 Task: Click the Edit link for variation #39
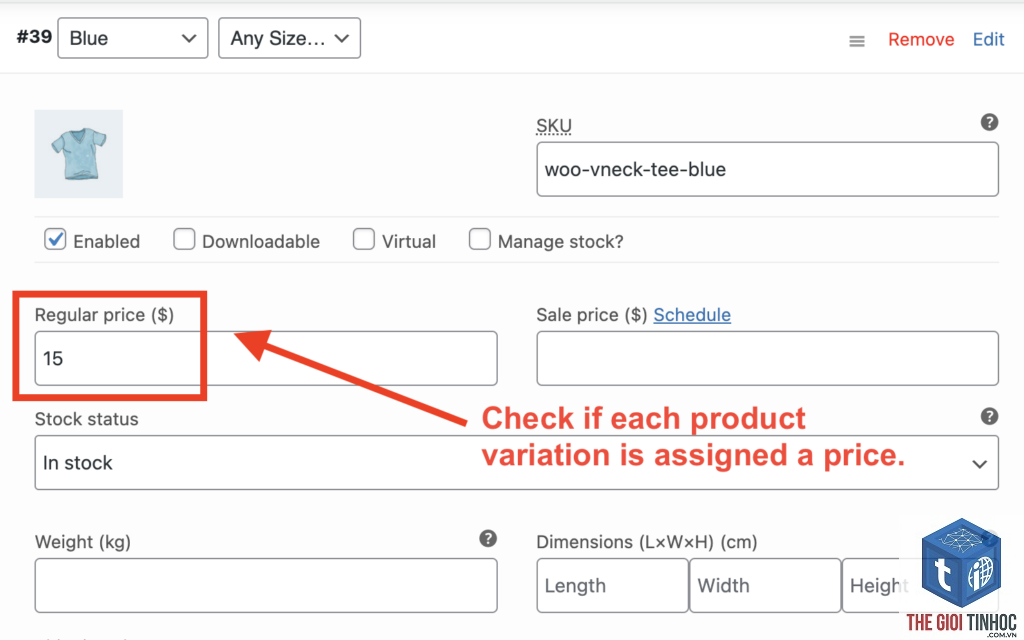(x=988, y=39)
